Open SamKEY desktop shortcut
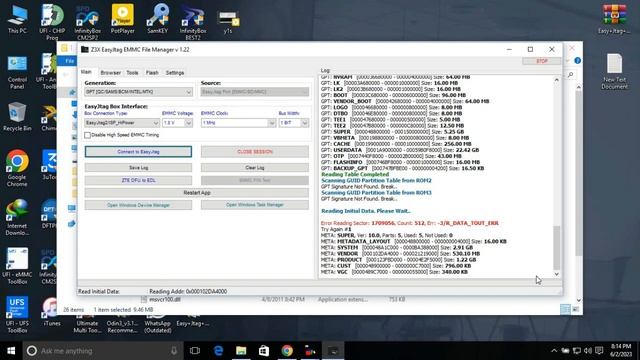The height and width of the screenshot is (360, 640). click(158, 19)
